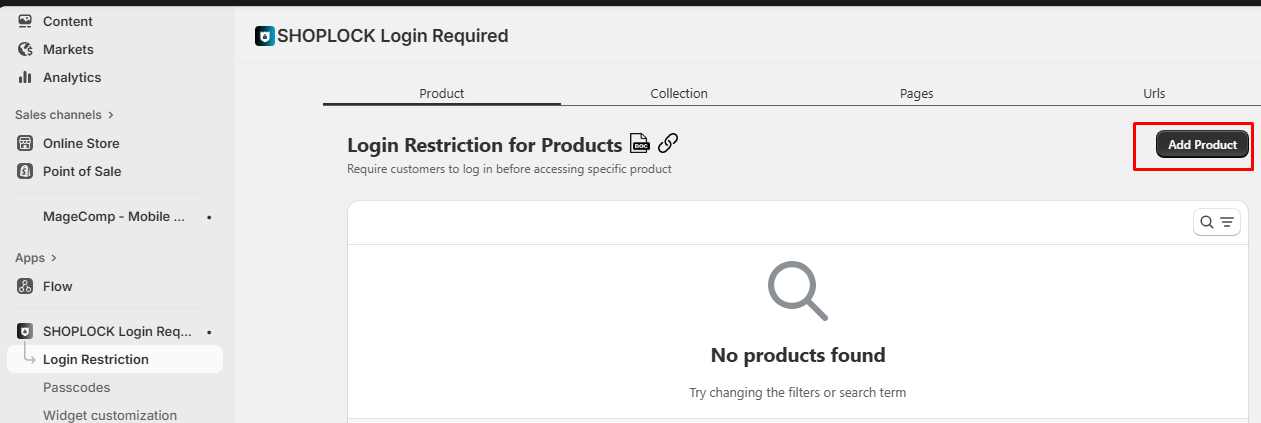Switch to the Collection tab
Viewport: 1261px width, 423px height.
point(679,93)
